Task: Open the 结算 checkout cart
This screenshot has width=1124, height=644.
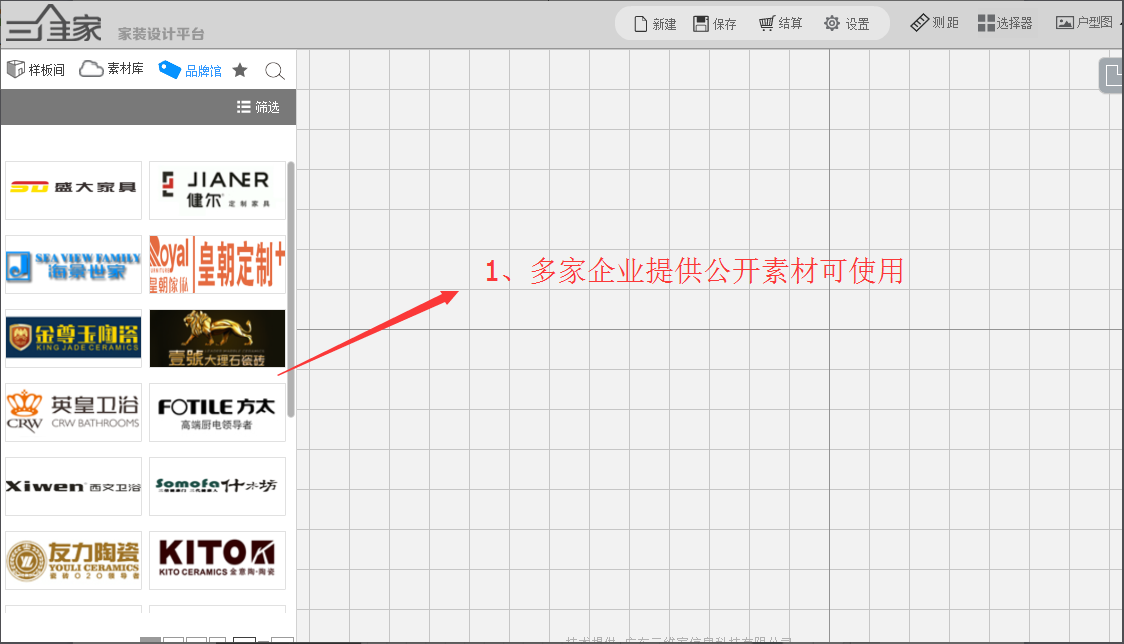Action: coord(781,24)
